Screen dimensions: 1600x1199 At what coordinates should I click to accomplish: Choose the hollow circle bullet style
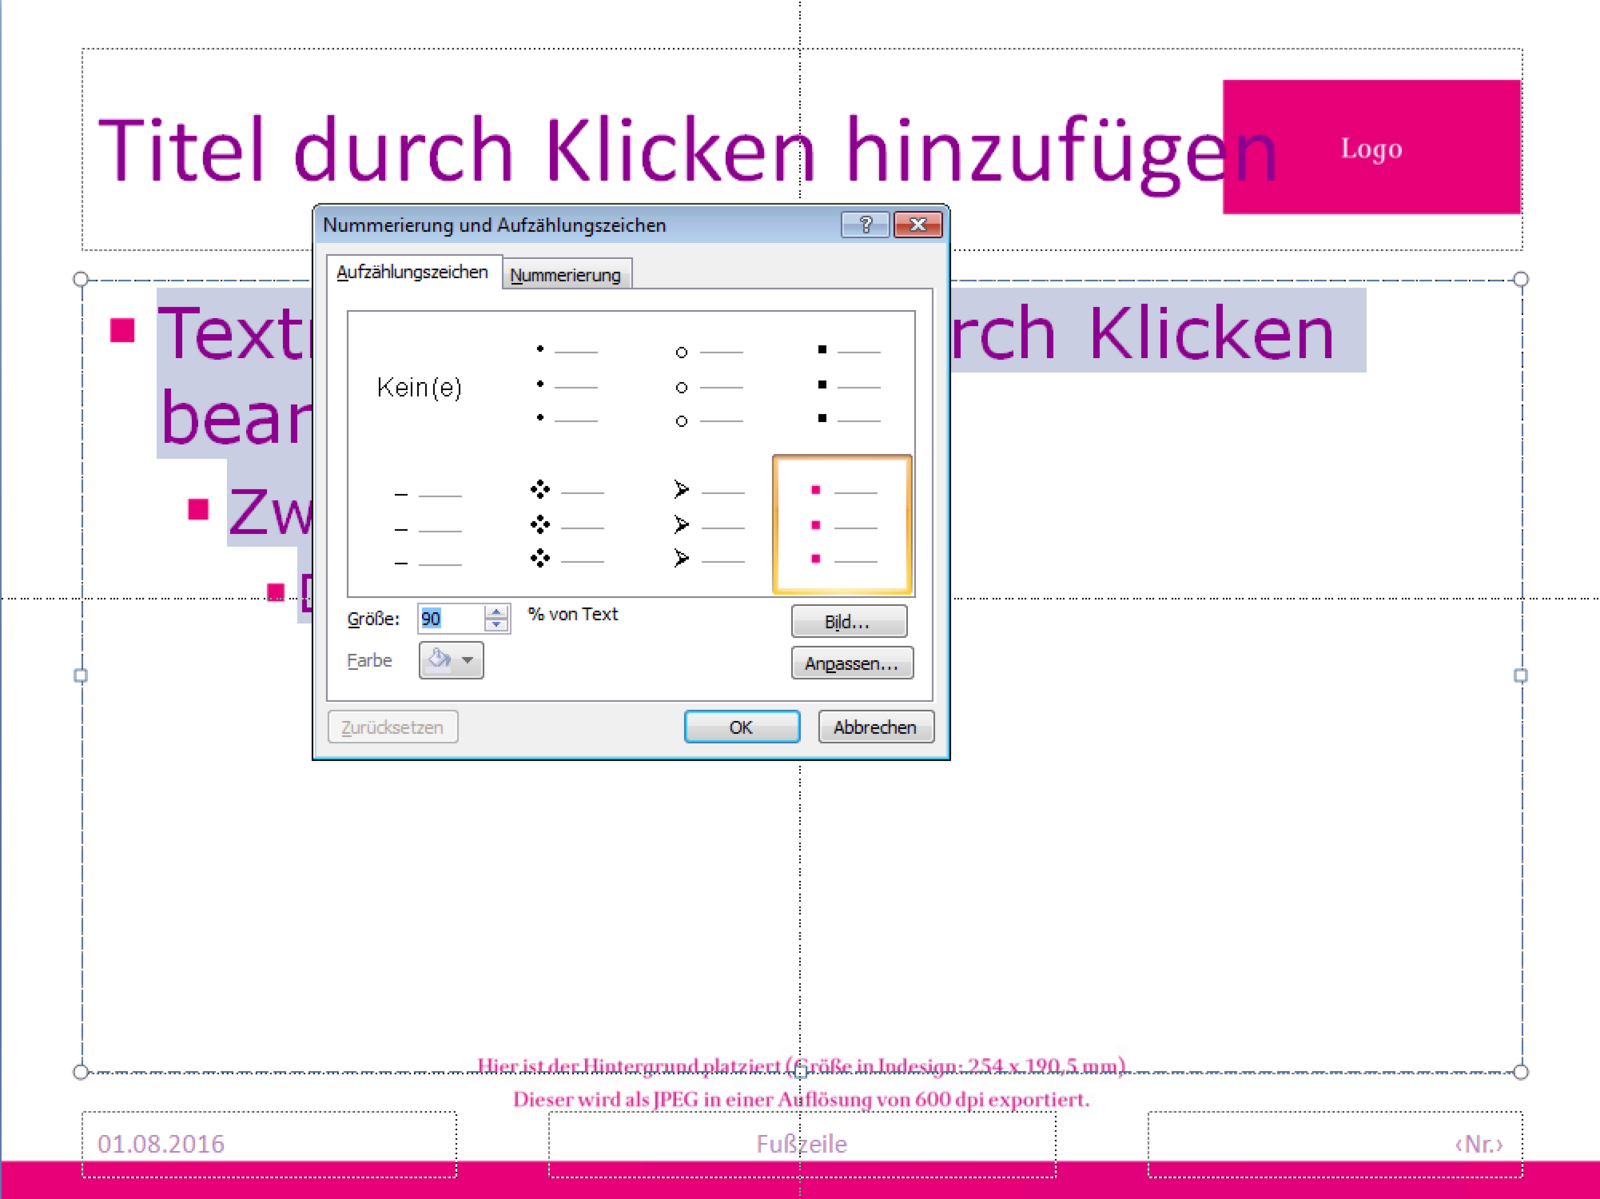pyautogui.click(x=709, y=386)
